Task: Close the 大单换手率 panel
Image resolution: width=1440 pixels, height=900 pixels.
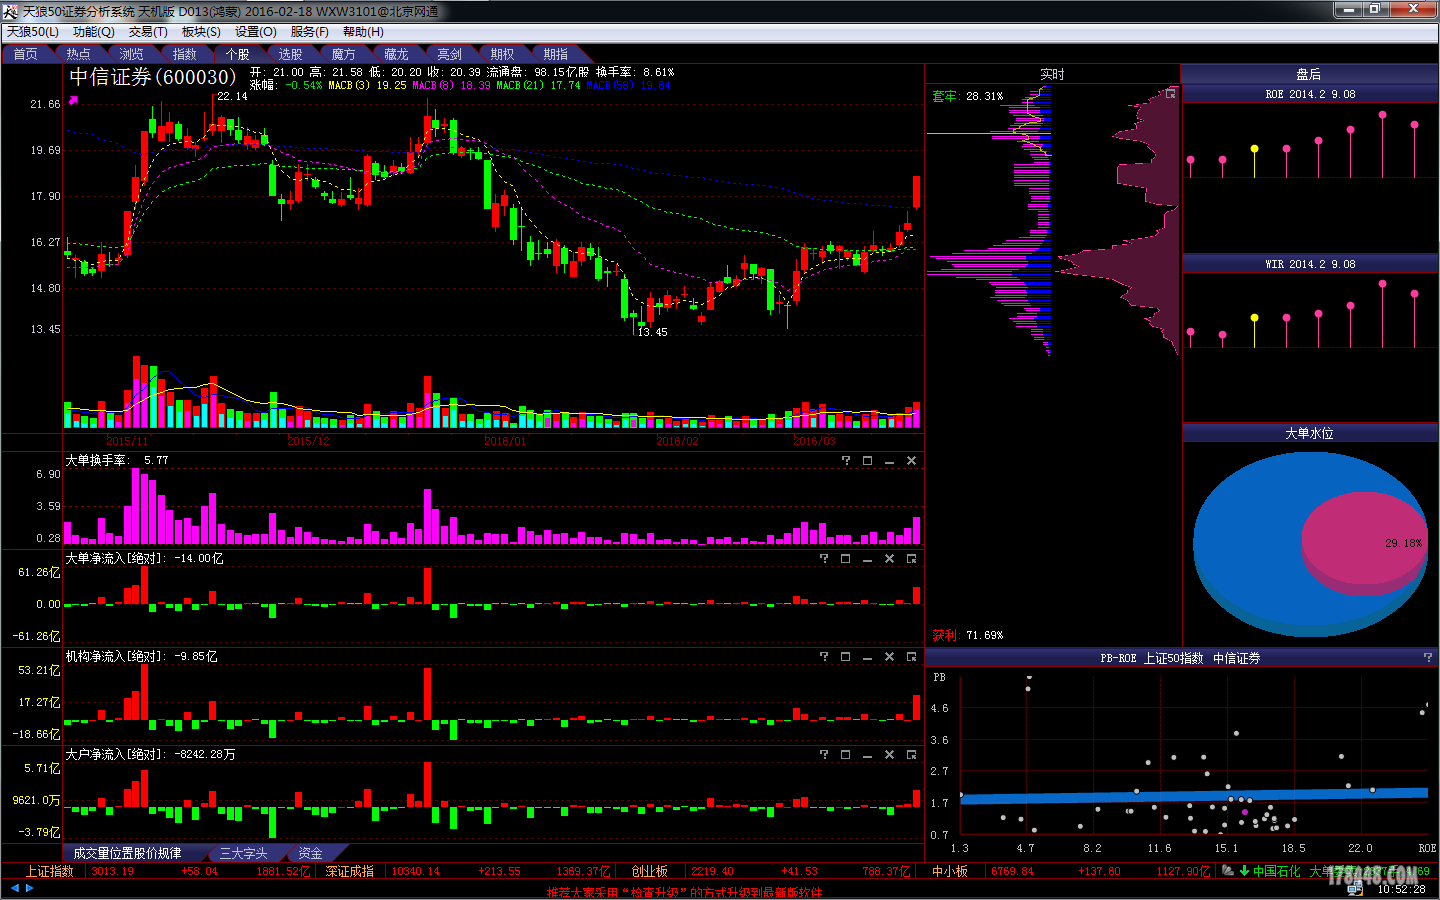Action: [911, 461]
